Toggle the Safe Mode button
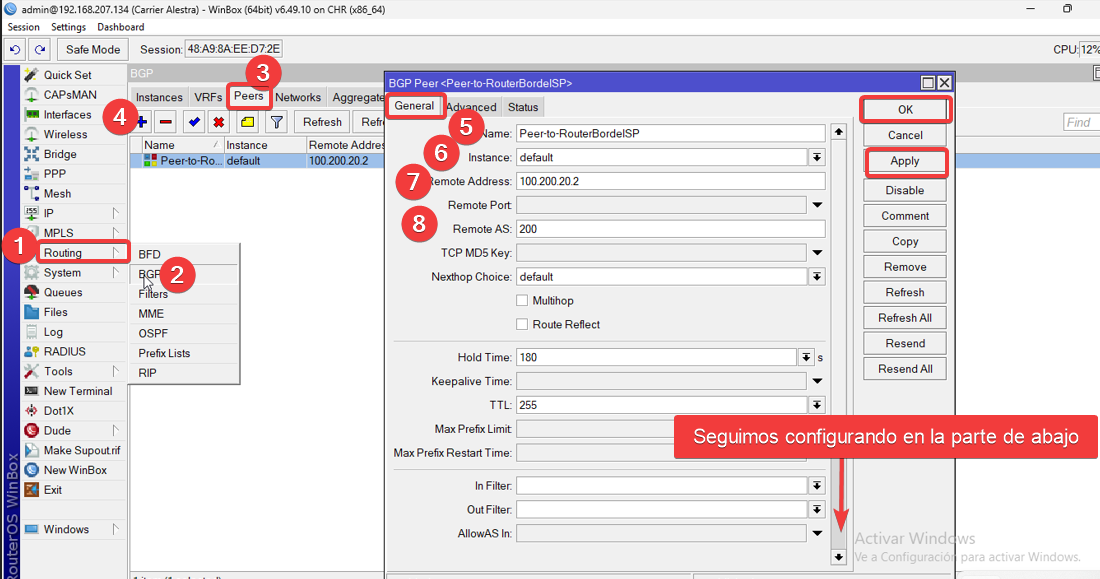Screen dimensions: 1100x579 coord(92,49)
